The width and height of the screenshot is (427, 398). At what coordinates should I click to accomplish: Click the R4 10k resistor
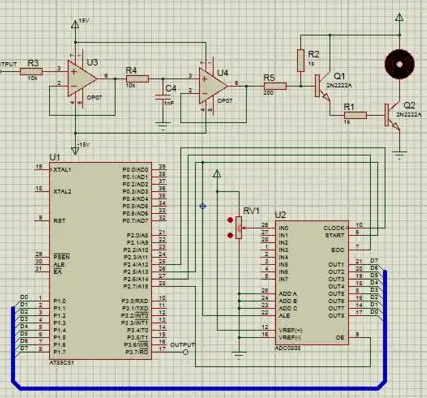pos(137,79)
